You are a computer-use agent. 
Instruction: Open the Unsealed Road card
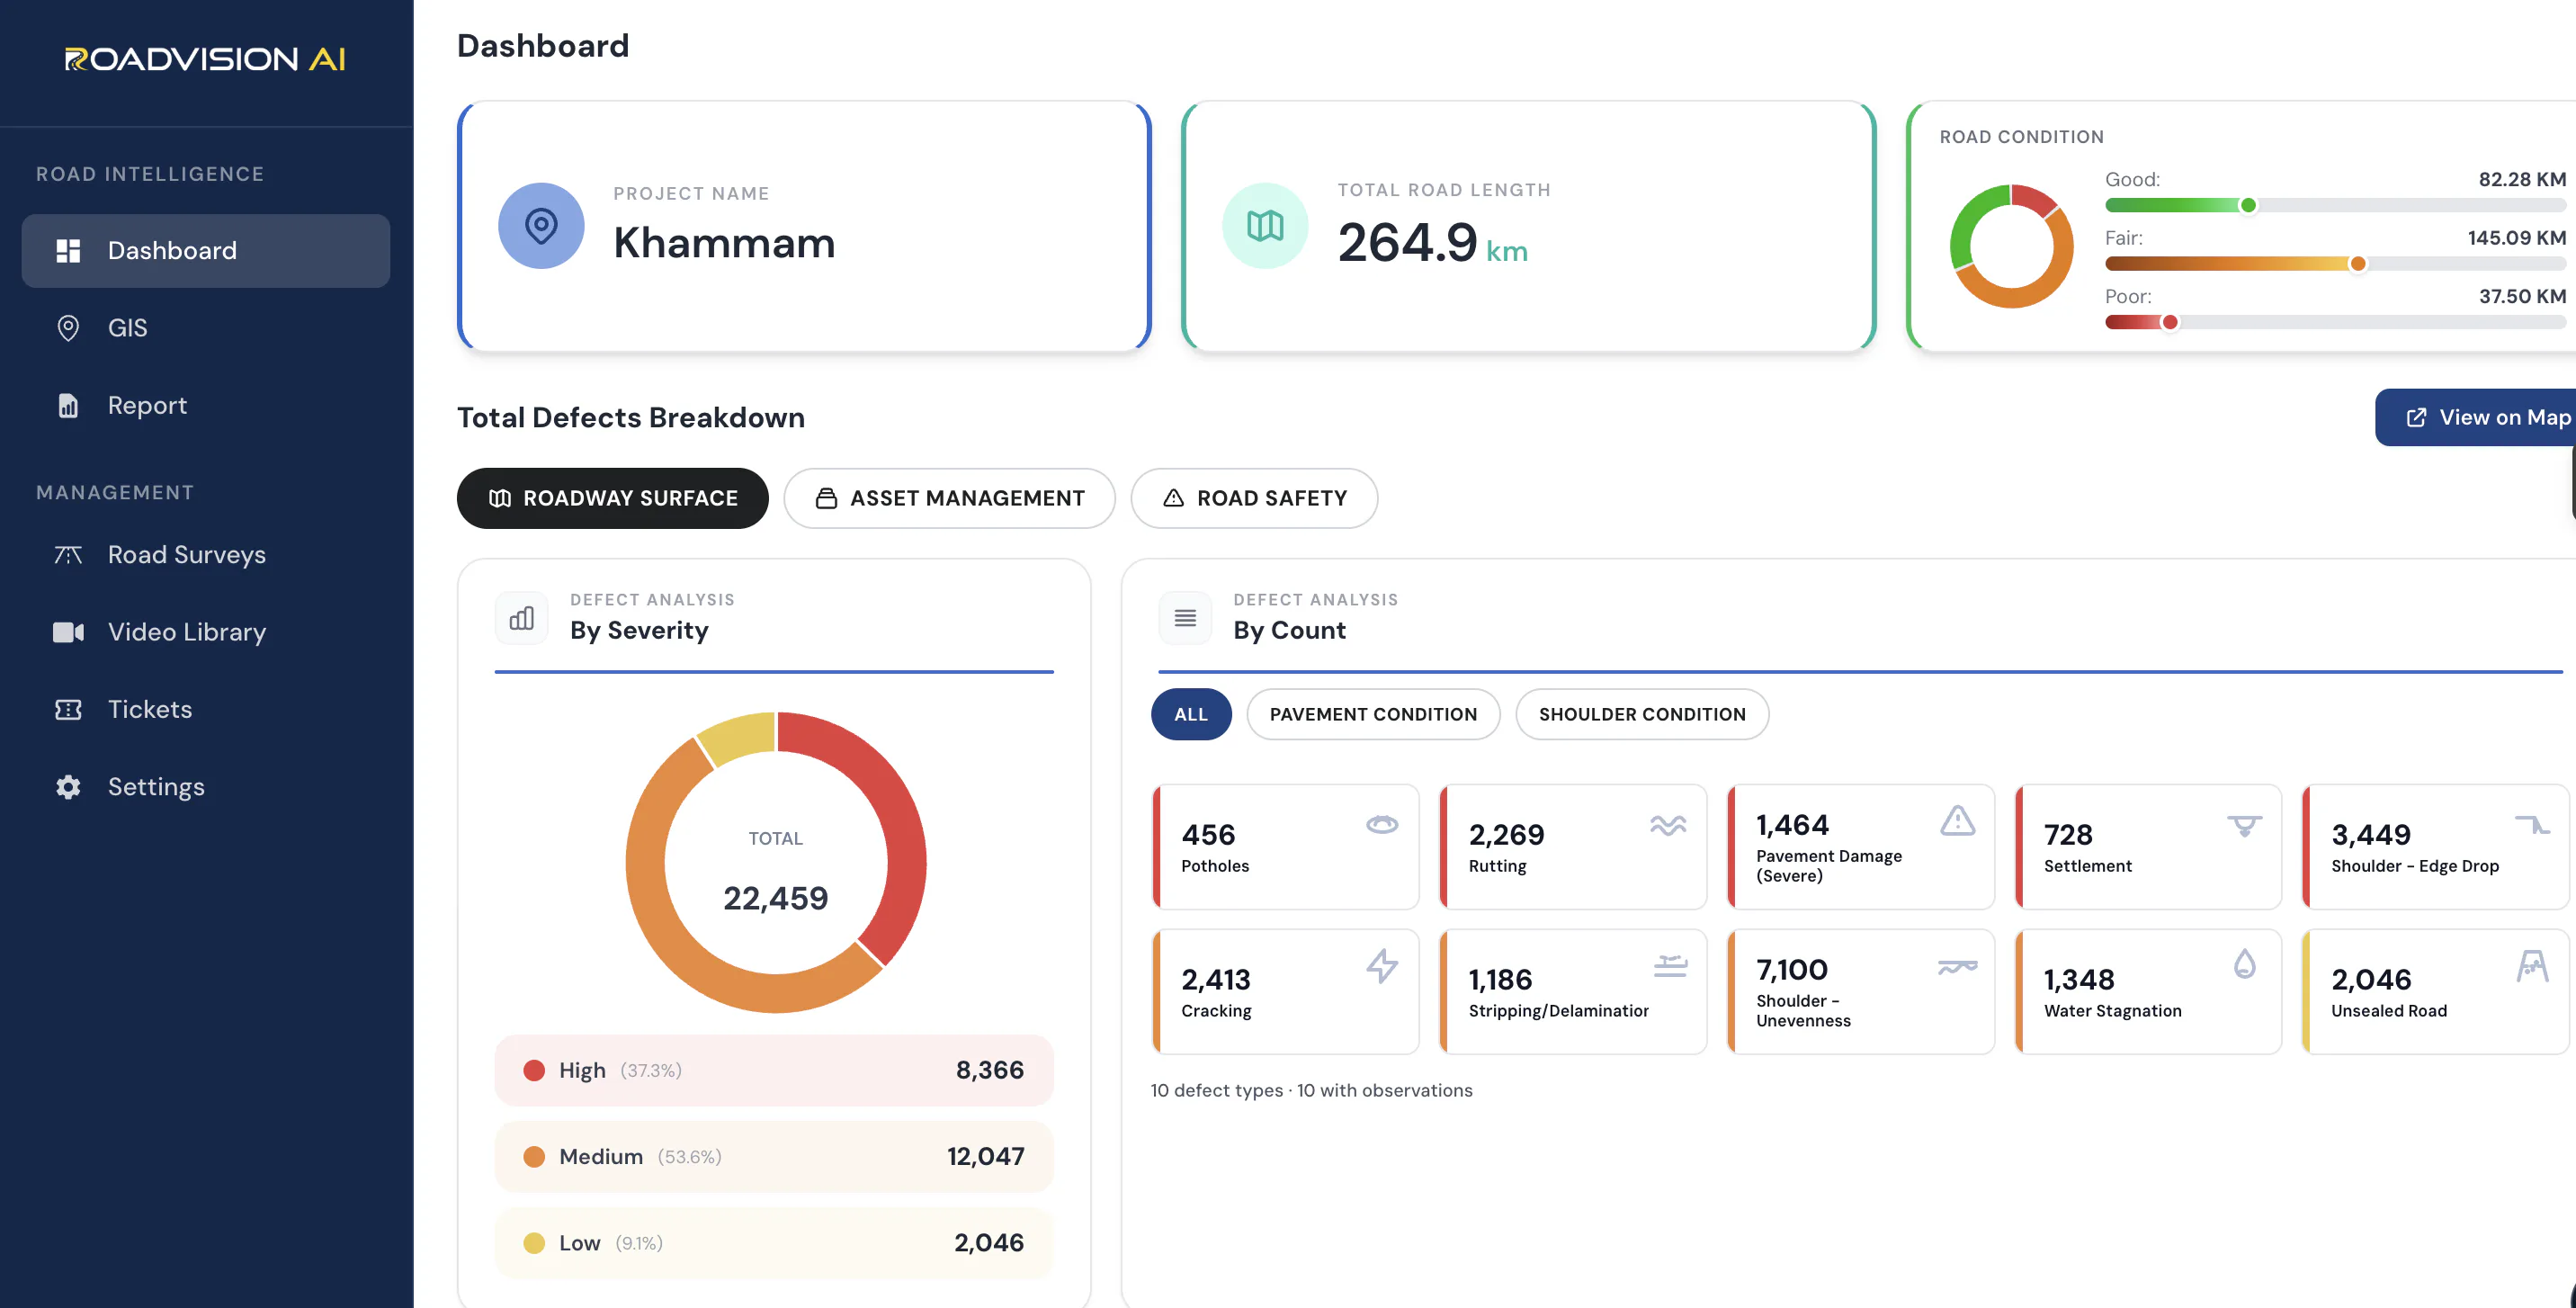point(2435,991)
